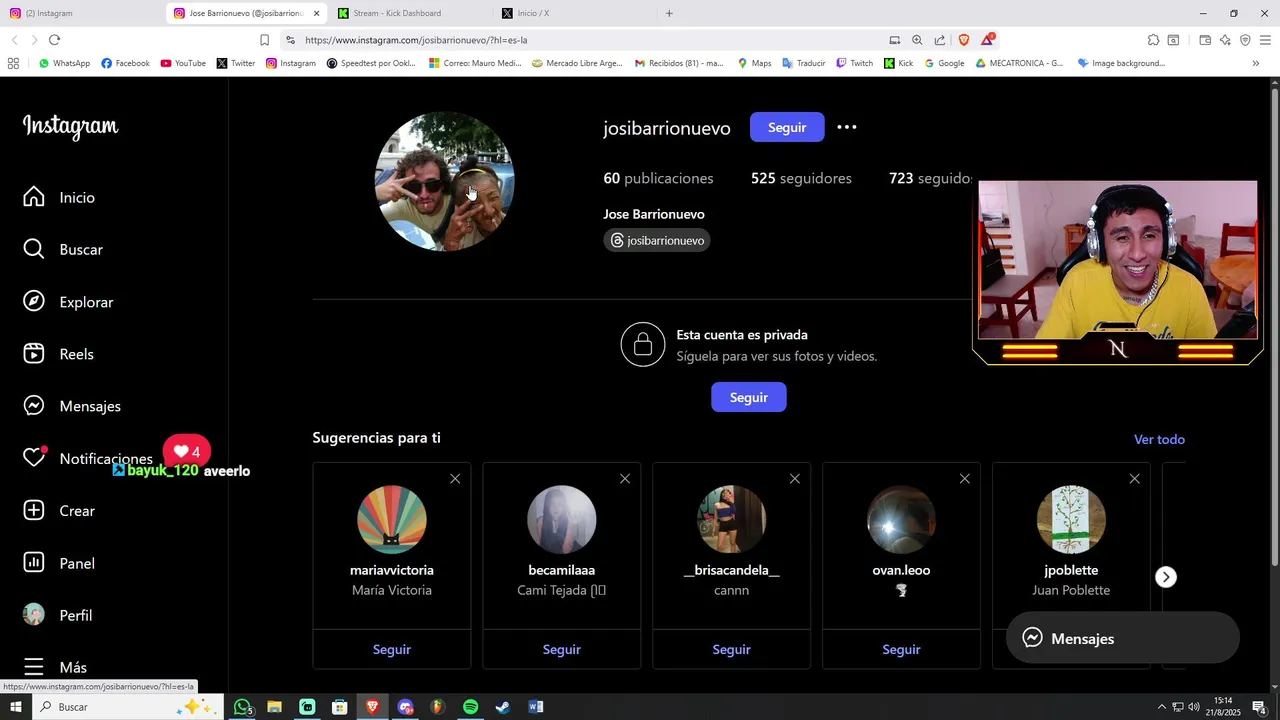Dismiss ovan.leoo suggestion card
This screenshot has width=1280, height=720.
tap(965, 479)
